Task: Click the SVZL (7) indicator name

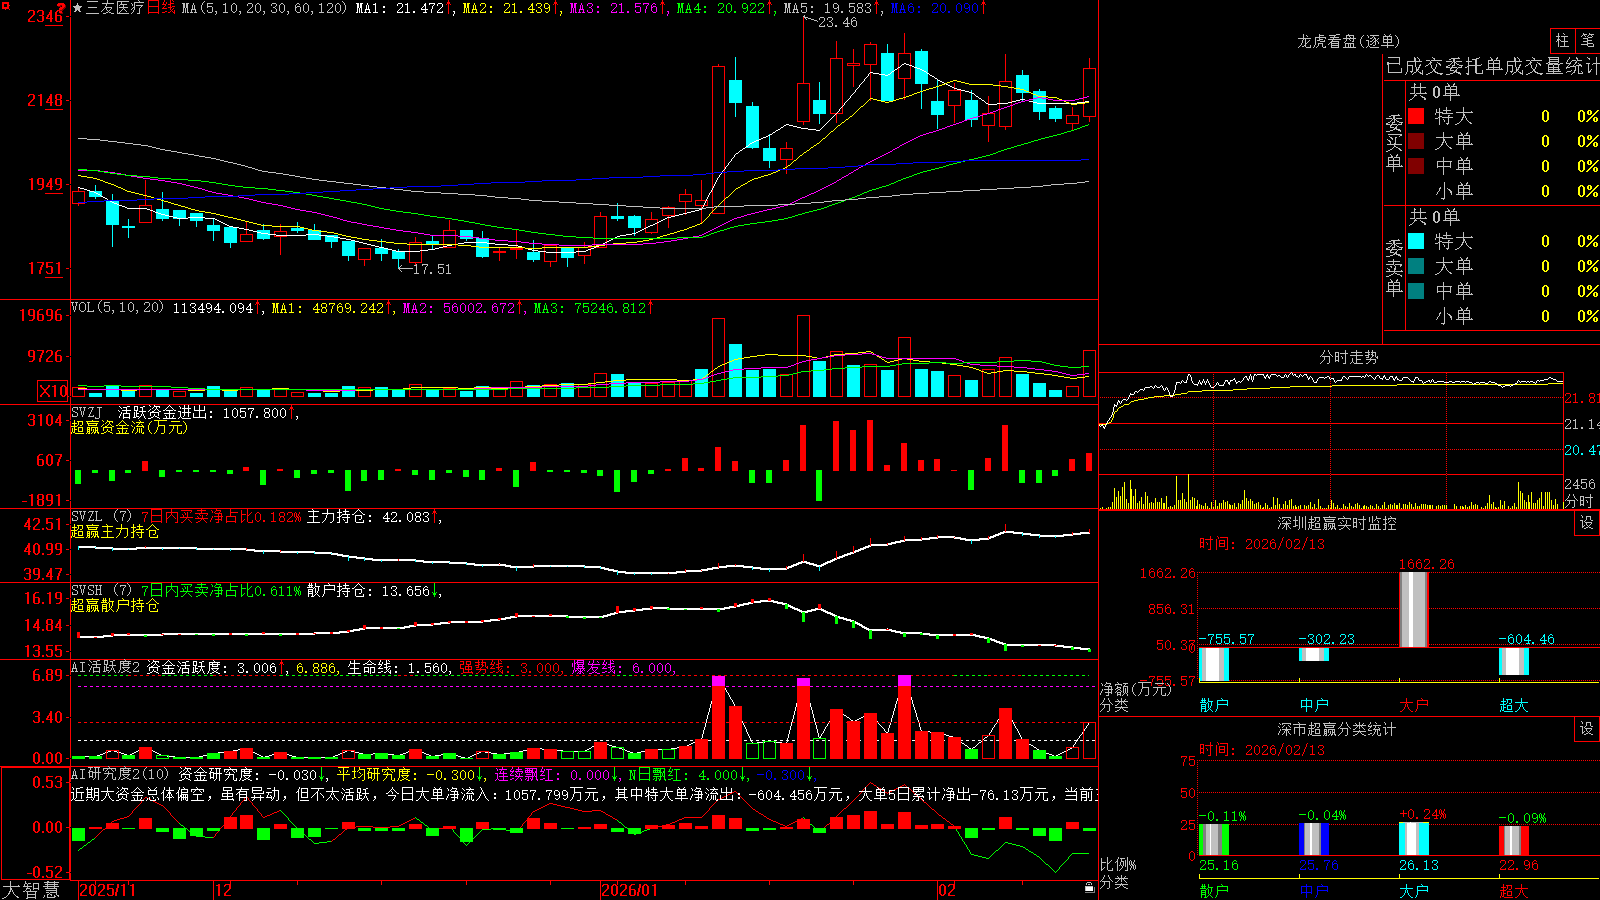Action: tap(101, 517)
